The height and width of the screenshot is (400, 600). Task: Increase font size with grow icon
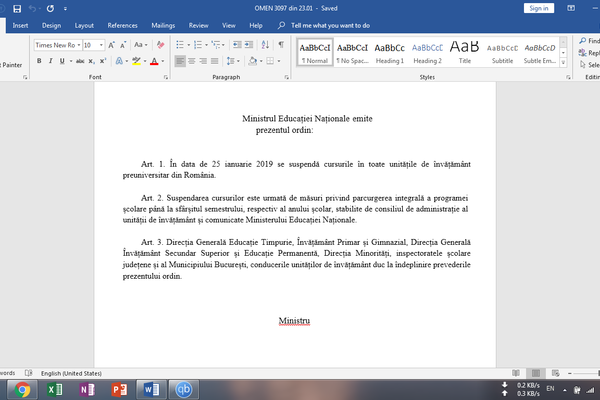click(x=111, y=45)
